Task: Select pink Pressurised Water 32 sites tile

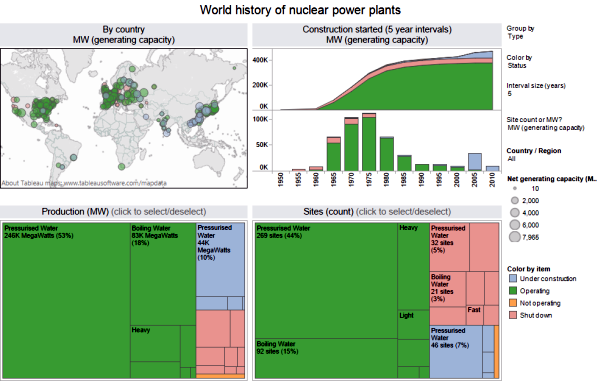Action: pos(450,247)
